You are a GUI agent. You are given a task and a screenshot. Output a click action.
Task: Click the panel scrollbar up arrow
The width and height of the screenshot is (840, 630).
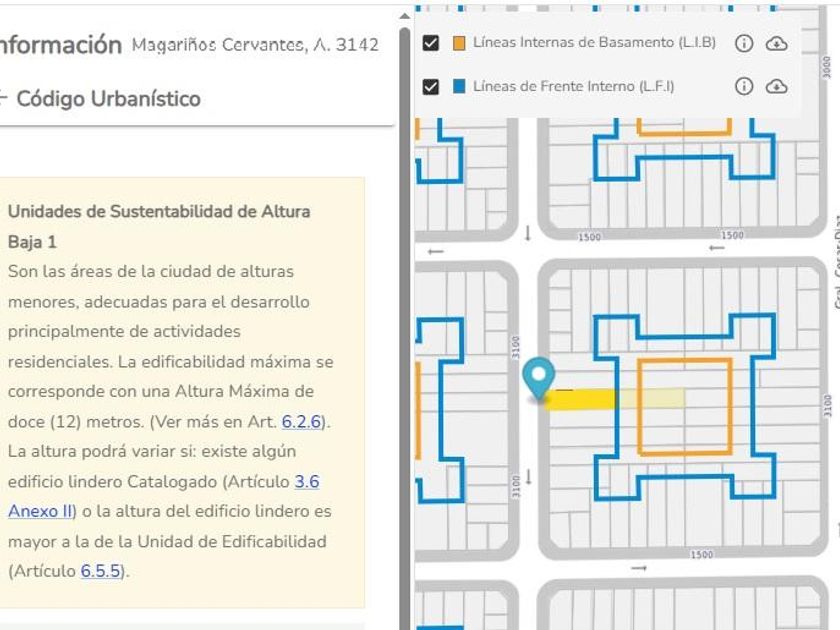click(404, 17)
